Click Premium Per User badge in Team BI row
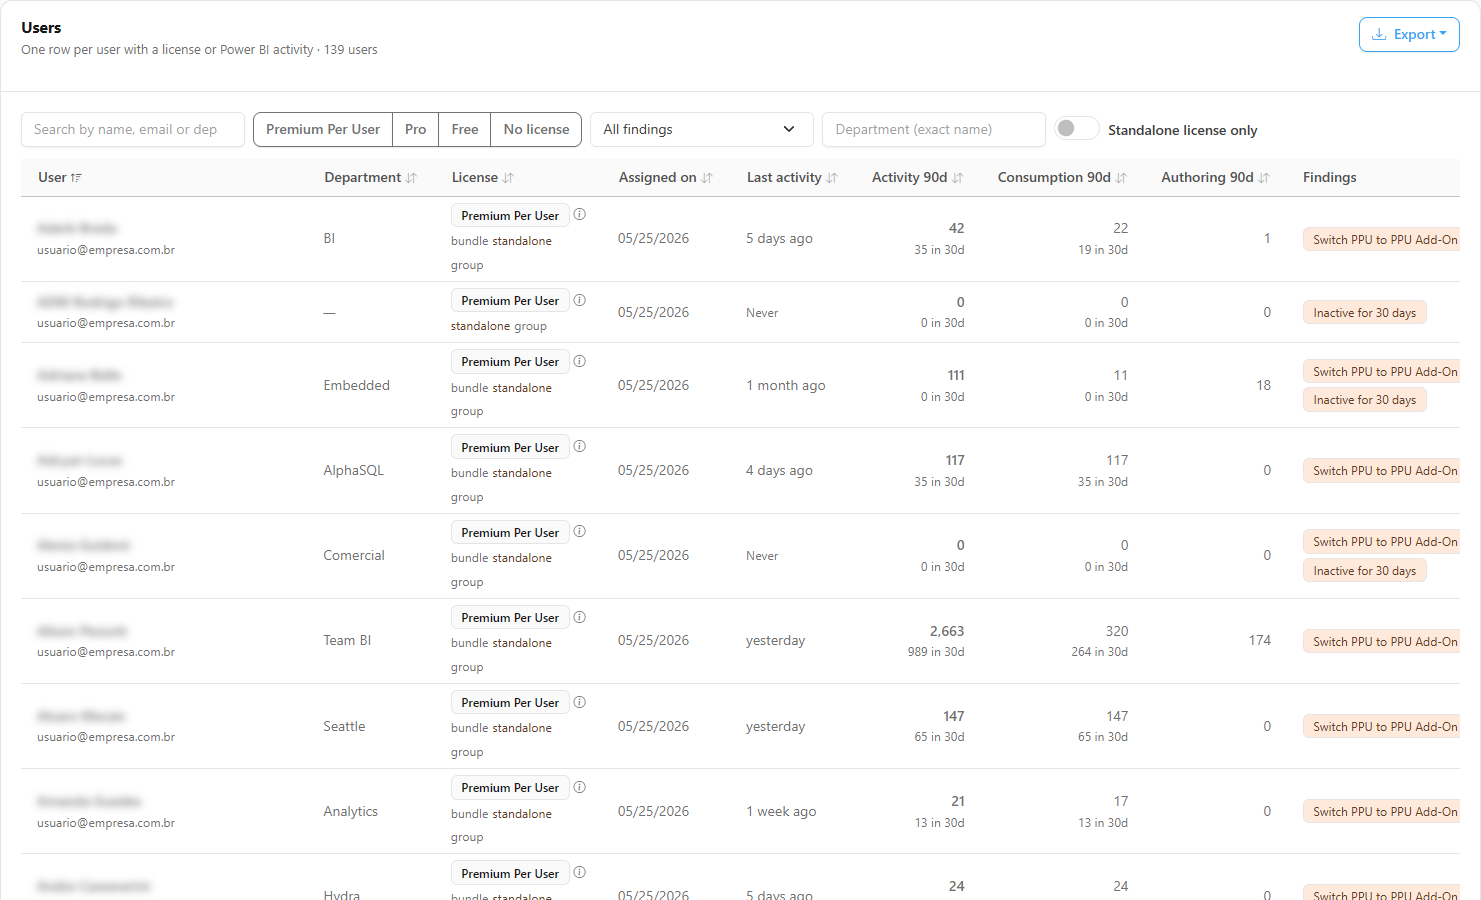 pos(510,618)
